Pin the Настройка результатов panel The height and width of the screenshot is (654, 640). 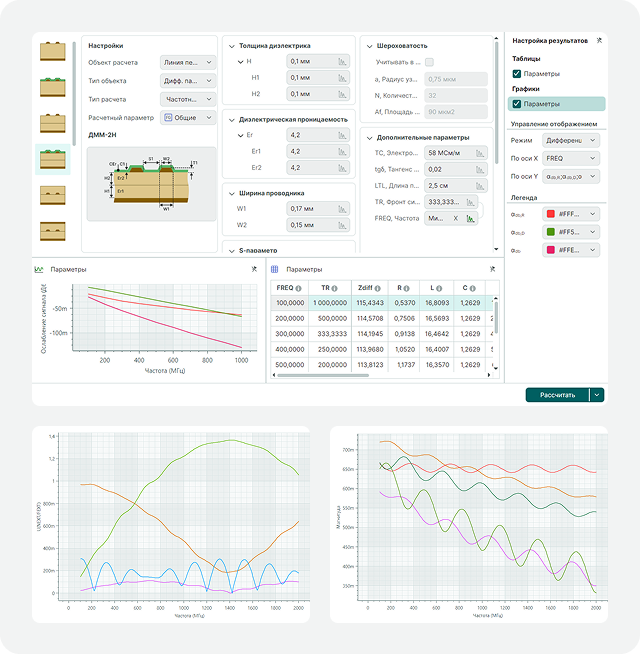click(x=599, y=40)
